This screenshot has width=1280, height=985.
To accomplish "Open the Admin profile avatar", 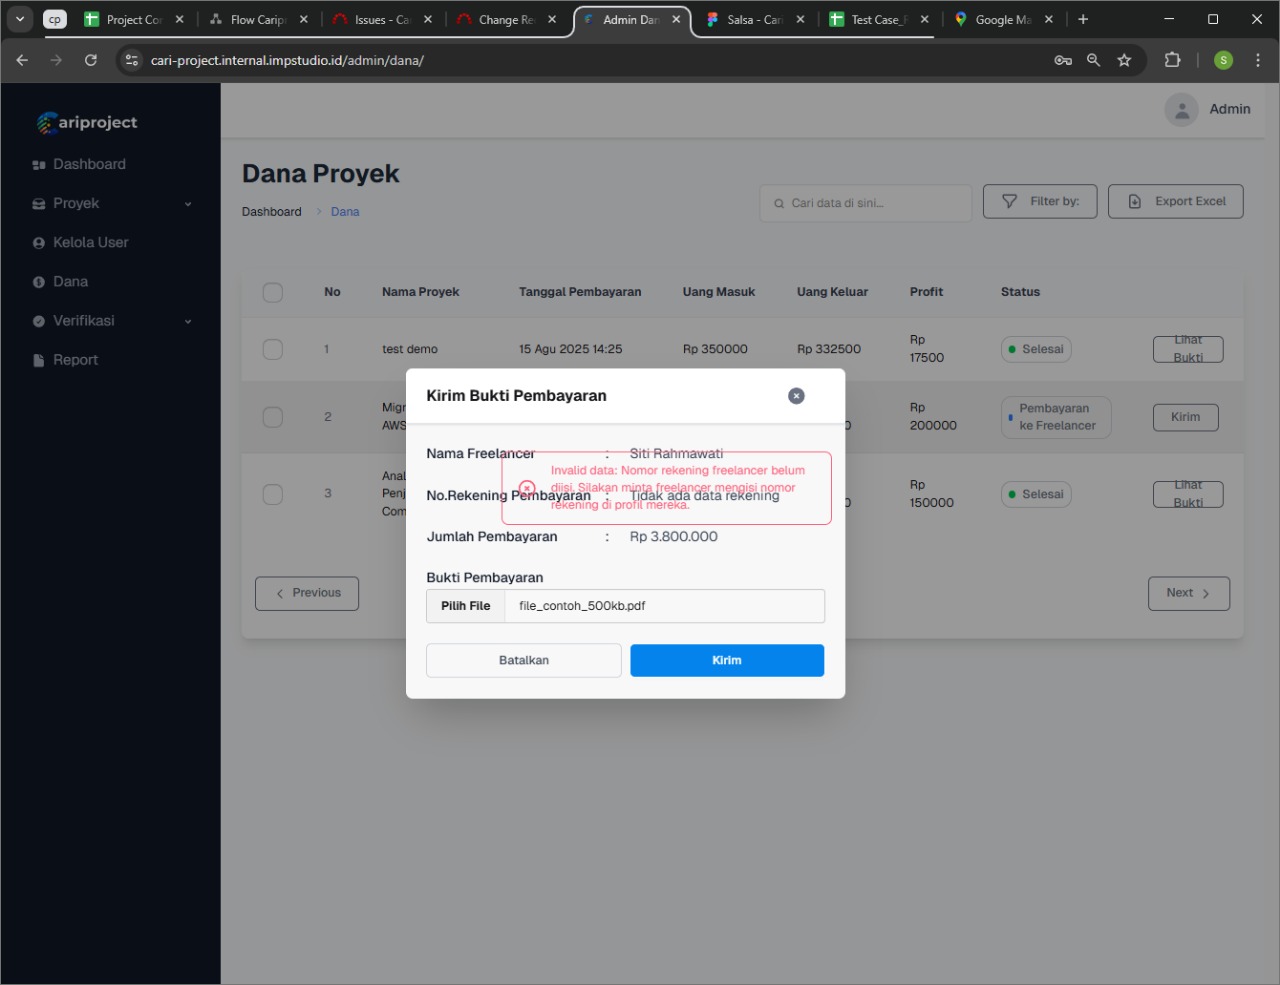I will [x=1181, y=110].
